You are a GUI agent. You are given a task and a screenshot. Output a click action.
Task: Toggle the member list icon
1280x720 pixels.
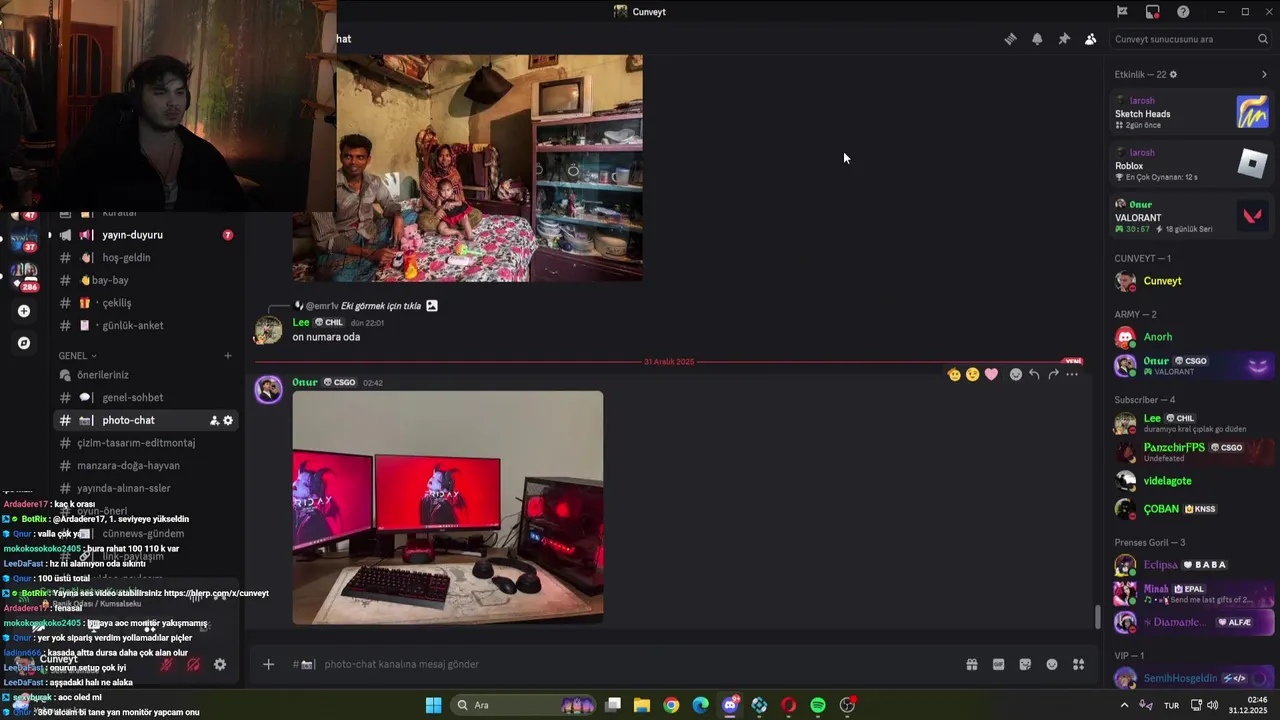1090,39
